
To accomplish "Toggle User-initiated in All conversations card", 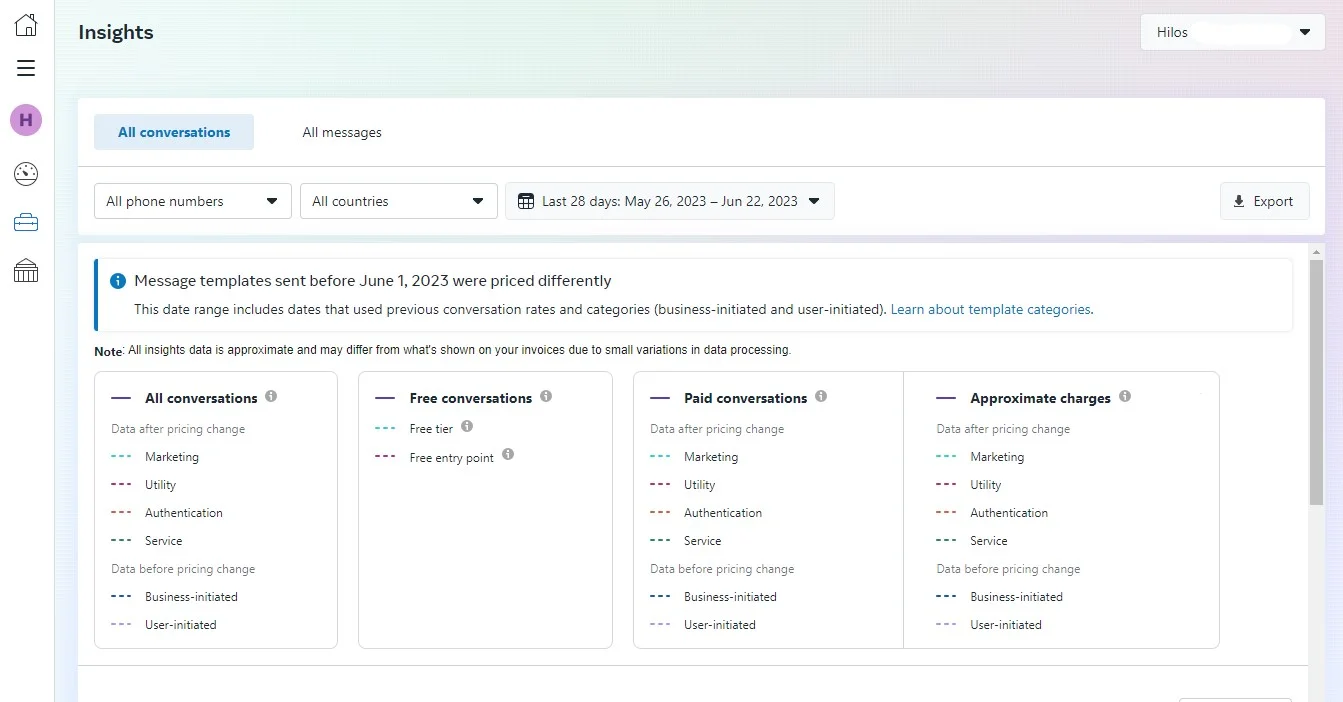I will [164, 625].
